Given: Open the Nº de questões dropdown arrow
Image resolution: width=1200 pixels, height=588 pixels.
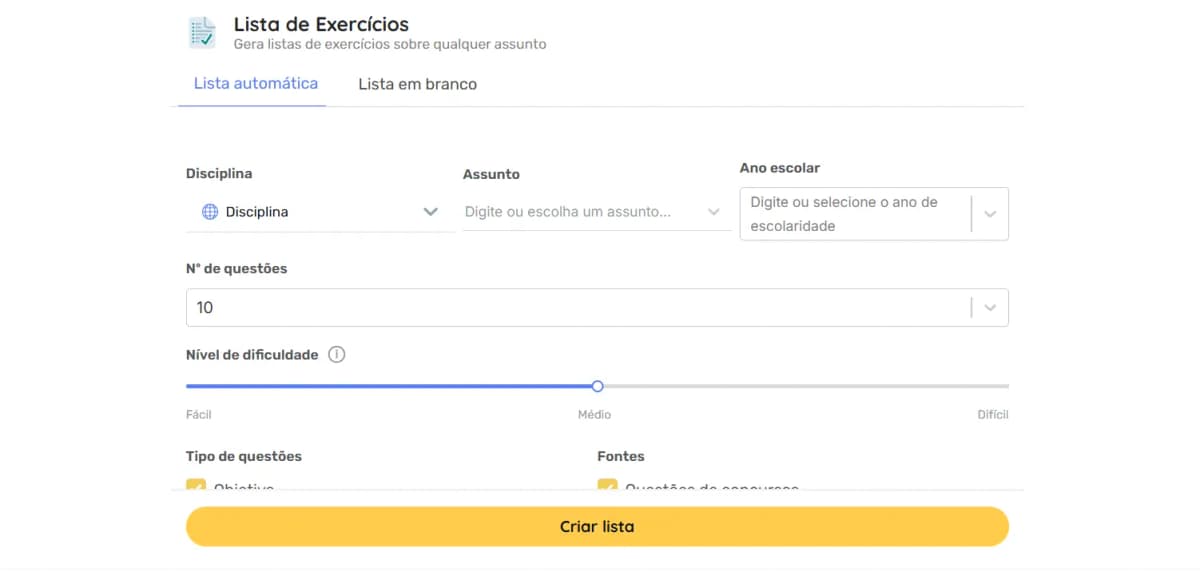Looking at the screenshot, I should [x=990, y=308].
